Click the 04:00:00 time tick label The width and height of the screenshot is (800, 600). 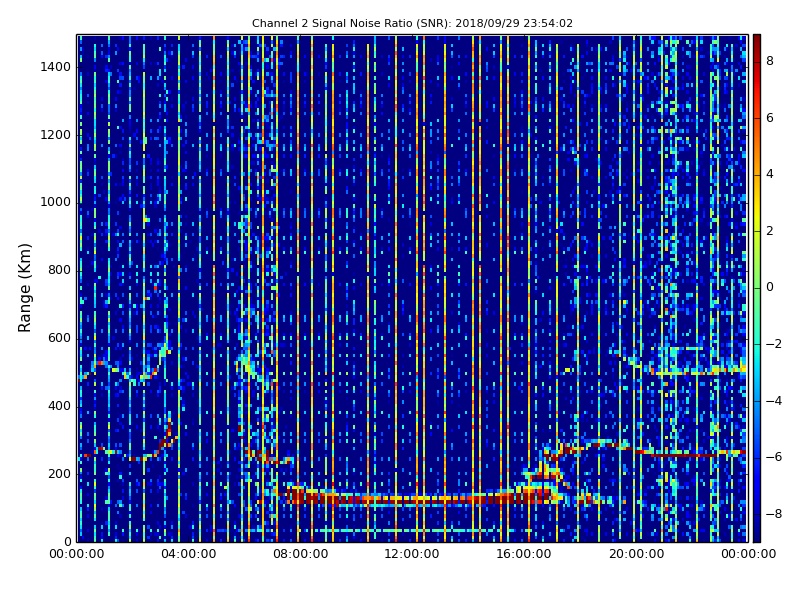click(x=188, y=554)
